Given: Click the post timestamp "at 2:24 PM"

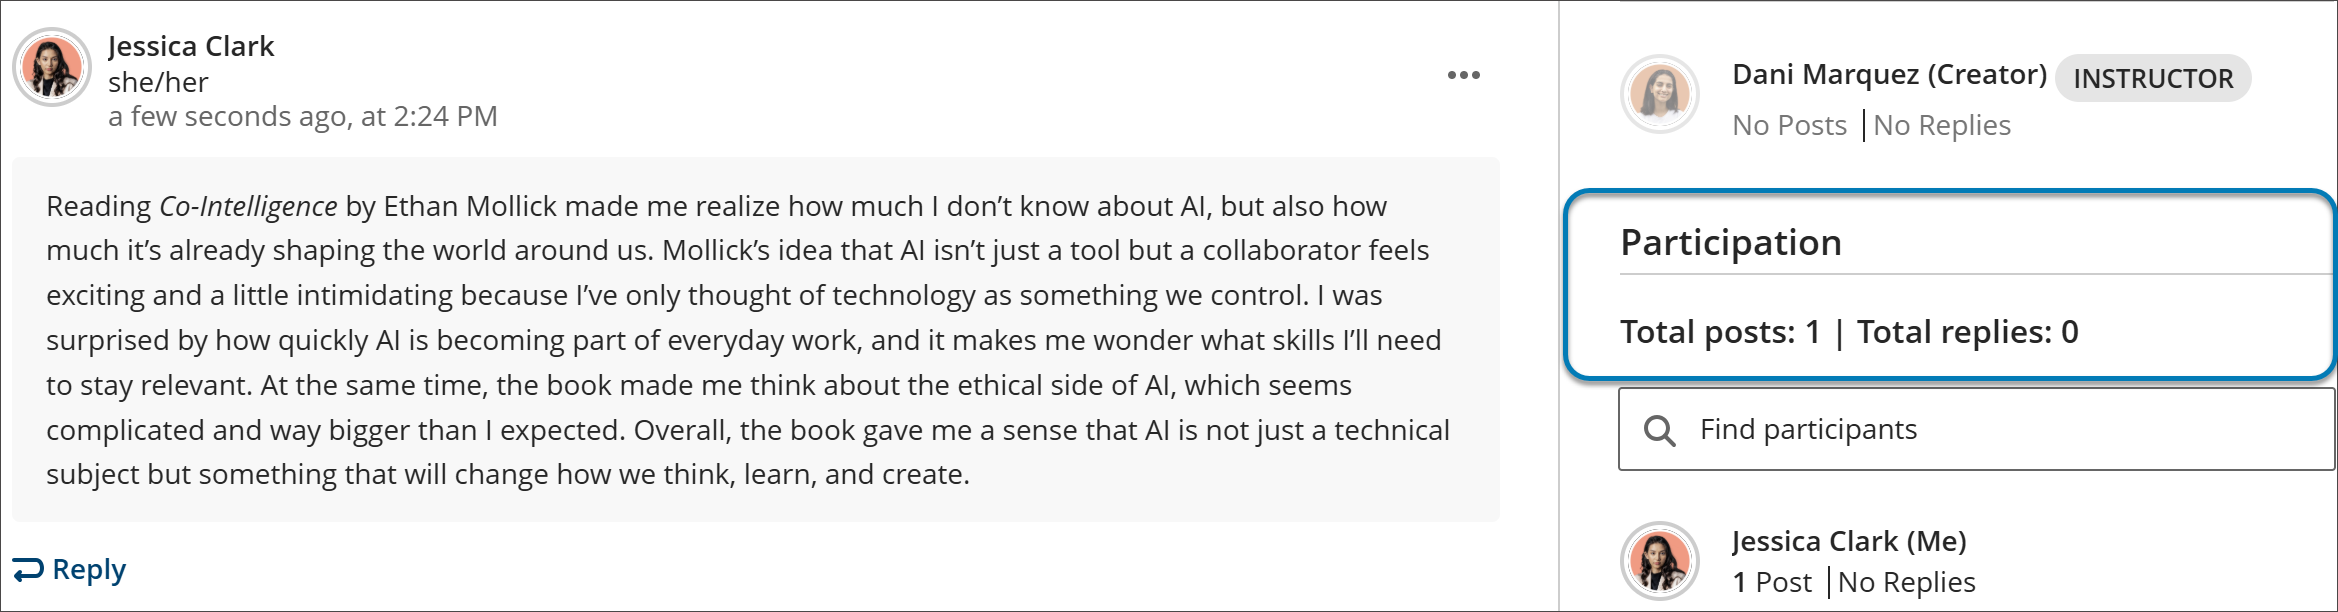Looking at the screenshot, I should pos(429,117).
